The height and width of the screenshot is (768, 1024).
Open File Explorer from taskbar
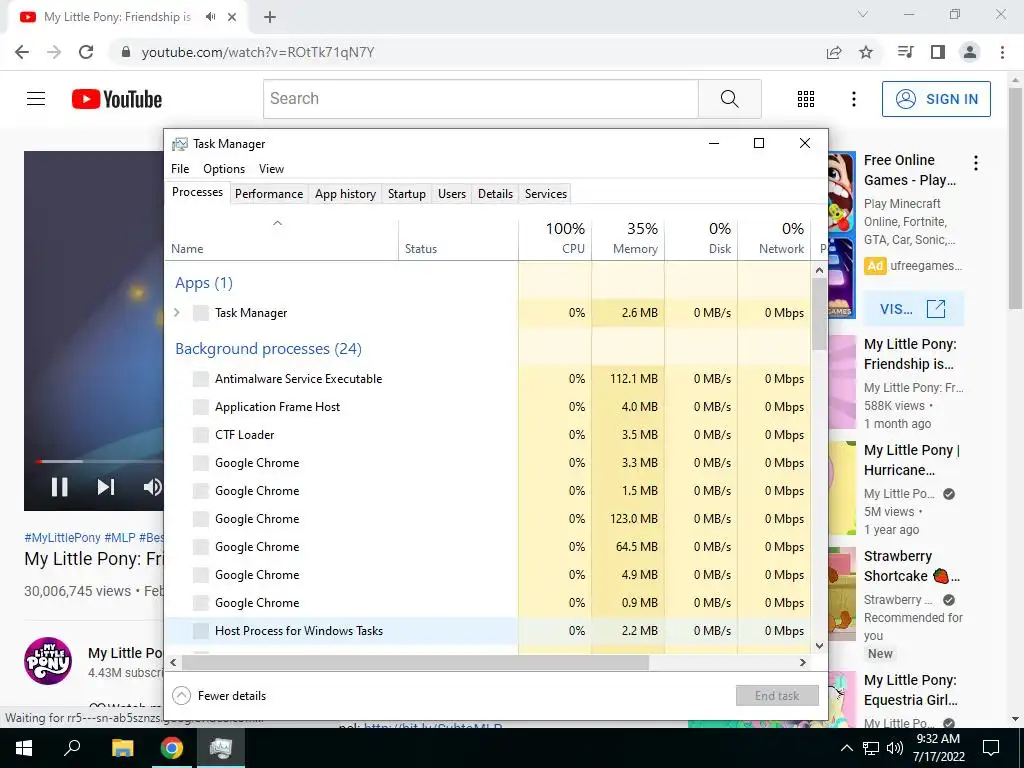tap(122, 748)
